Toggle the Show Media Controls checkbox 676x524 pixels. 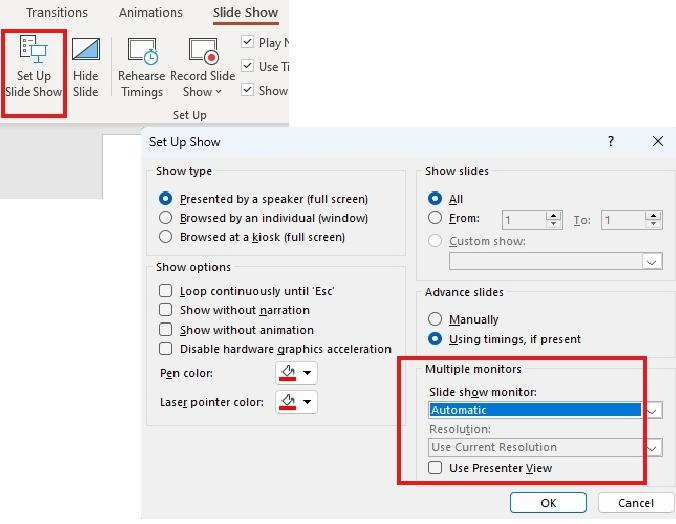coord(247,90)
